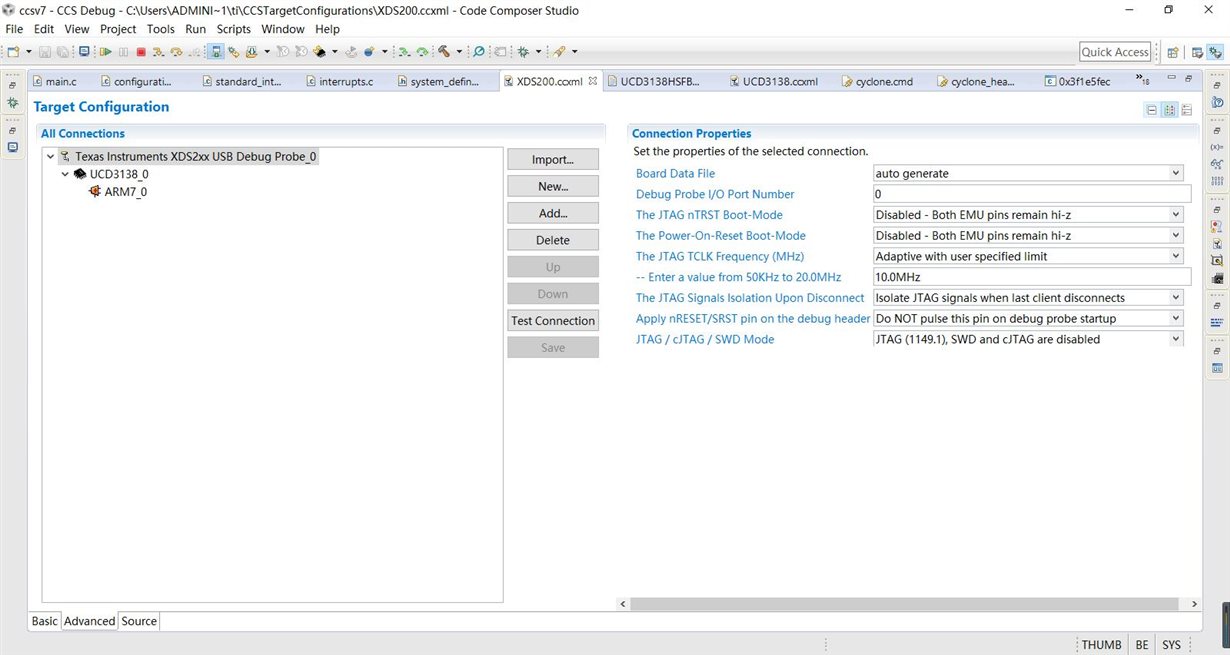Click the Quick Access search box
This screenshot has height=655, width=1230.
pyautogui.click(x=1115, y=52)
